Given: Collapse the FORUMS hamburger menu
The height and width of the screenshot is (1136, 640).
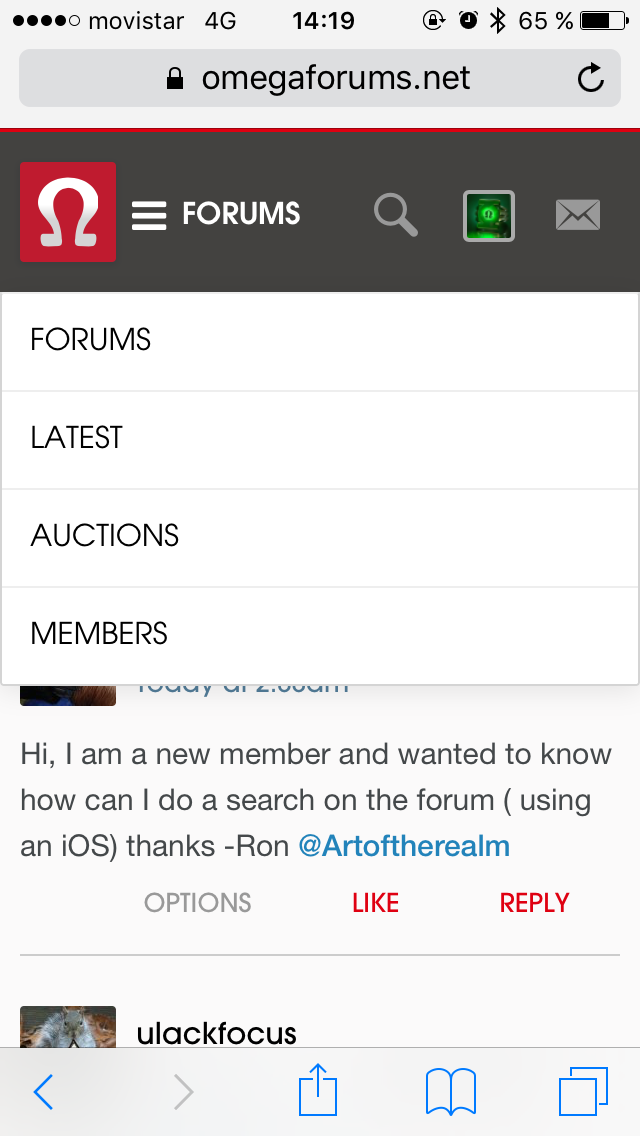Looking at the screenshot, I should coord(149,214).
